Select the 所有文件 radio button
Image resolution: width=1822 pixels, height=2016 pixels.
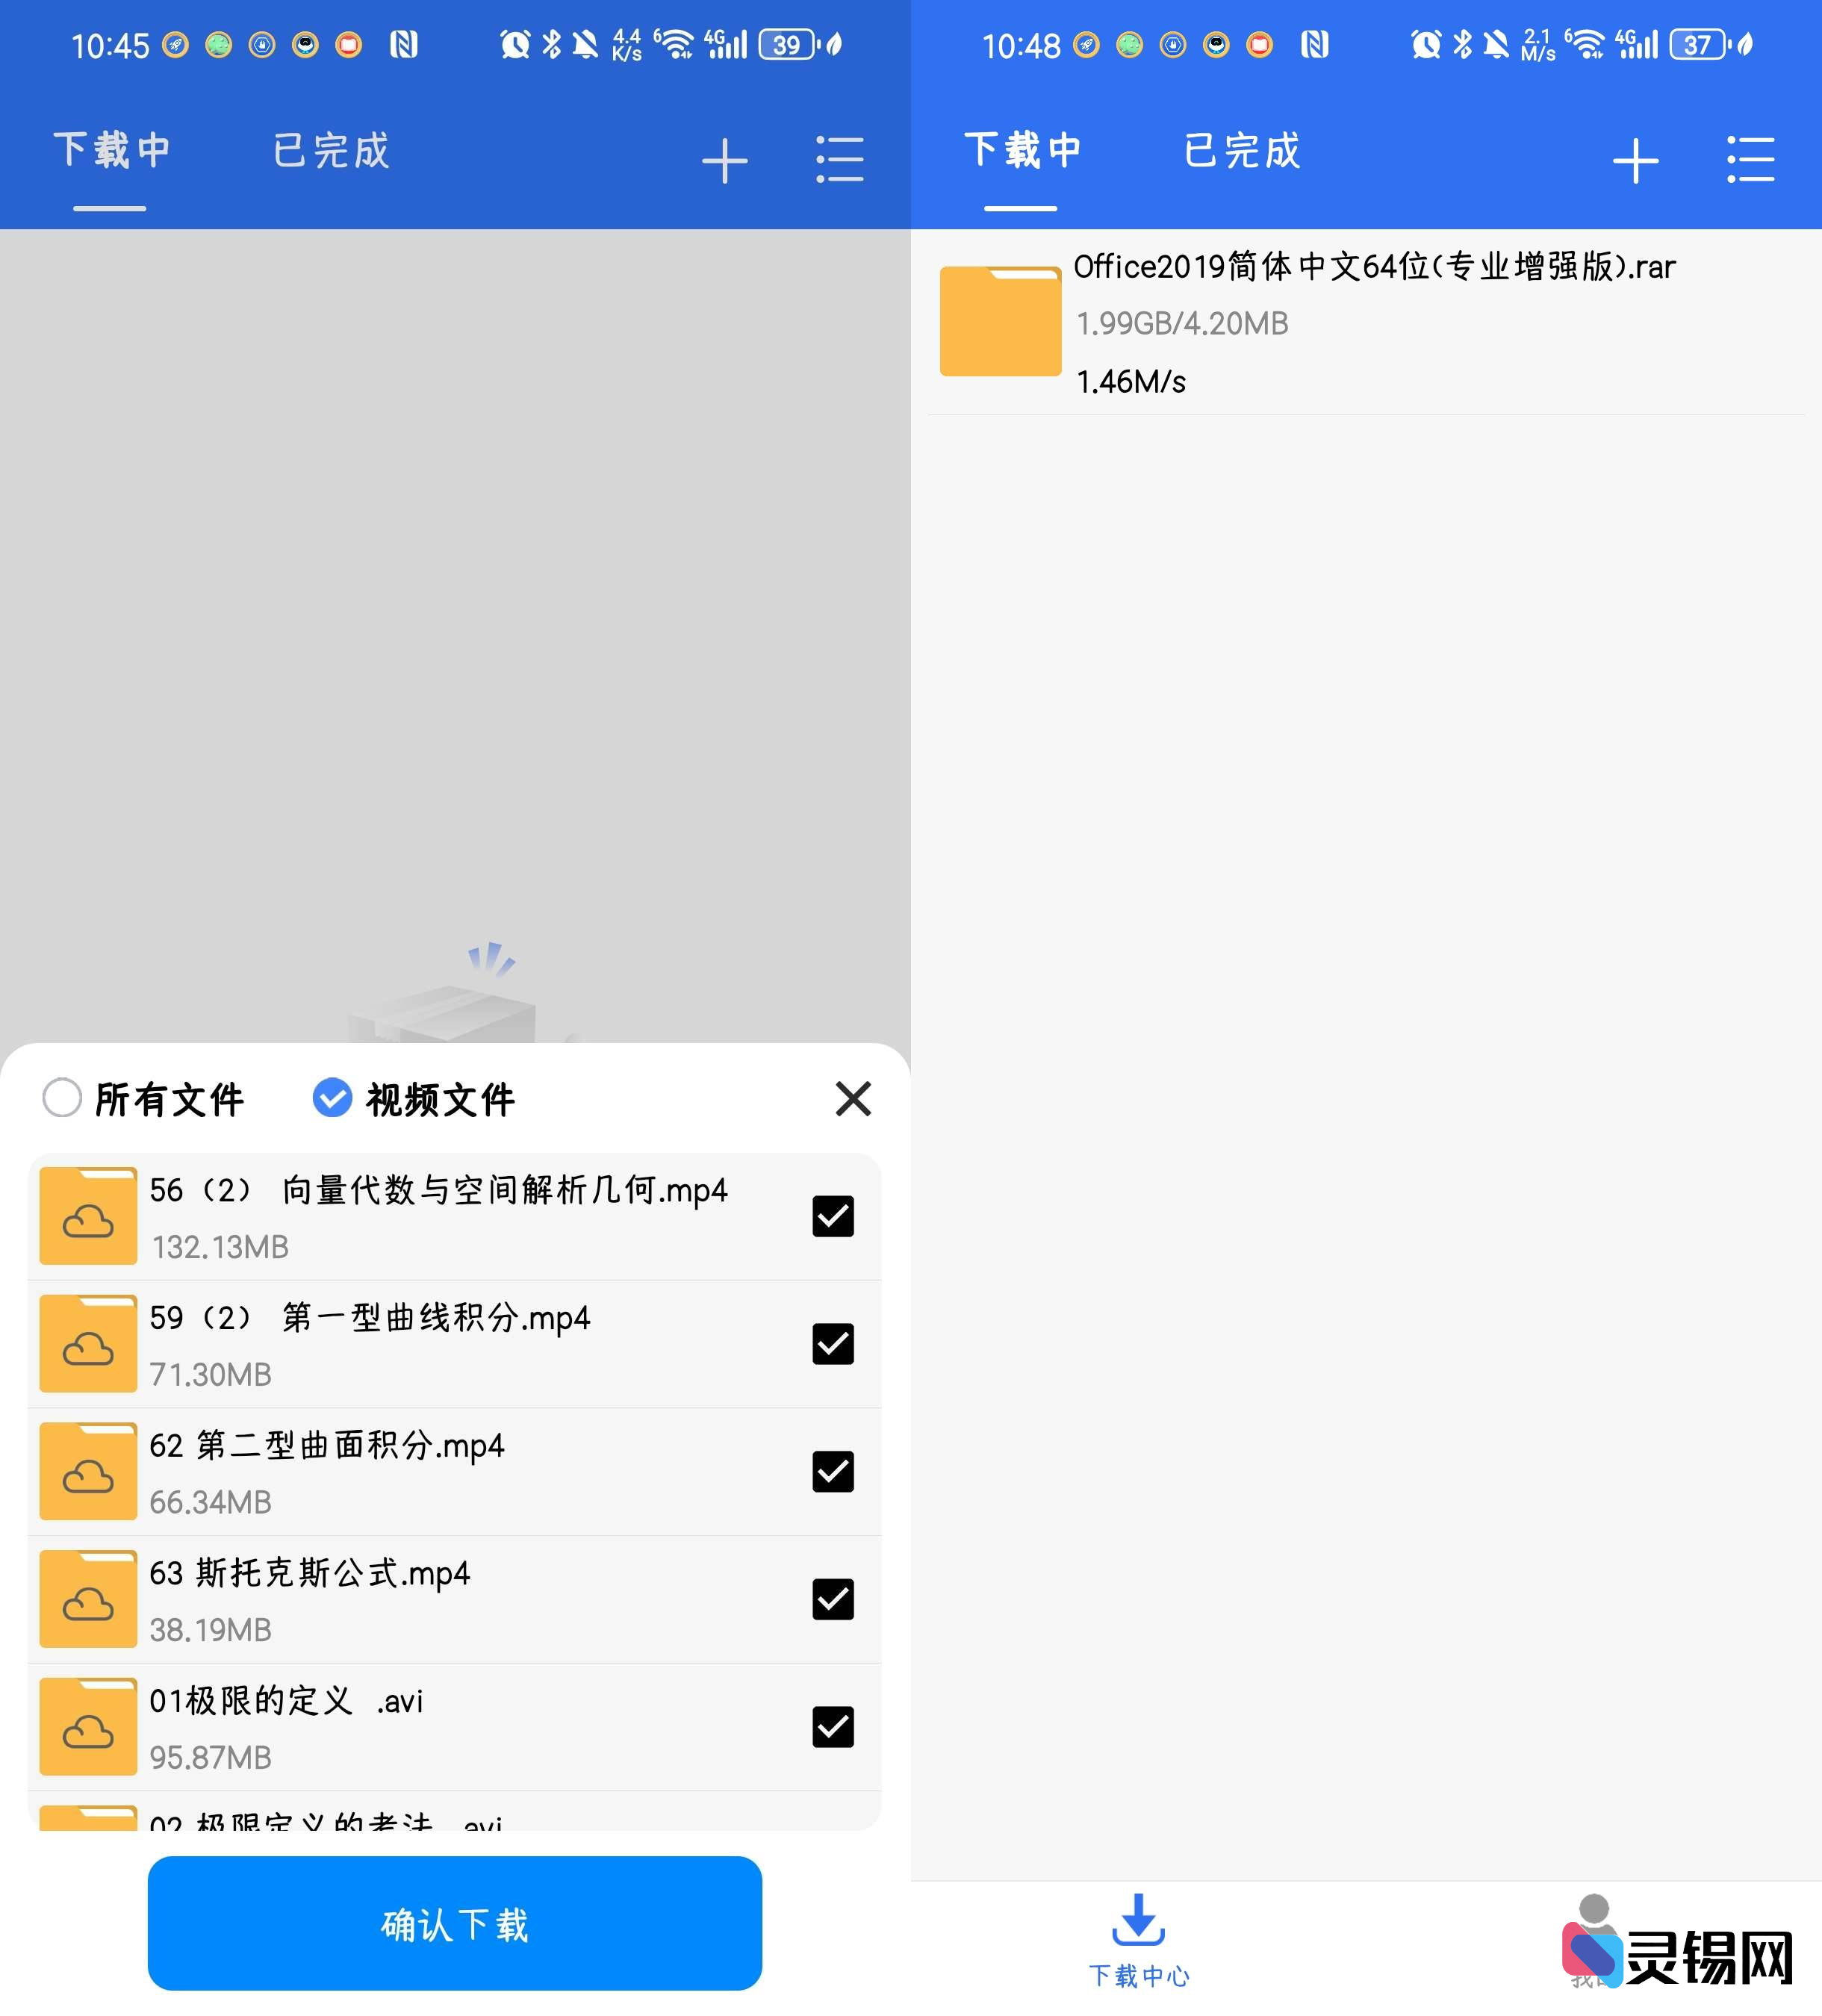[63, 1098]
